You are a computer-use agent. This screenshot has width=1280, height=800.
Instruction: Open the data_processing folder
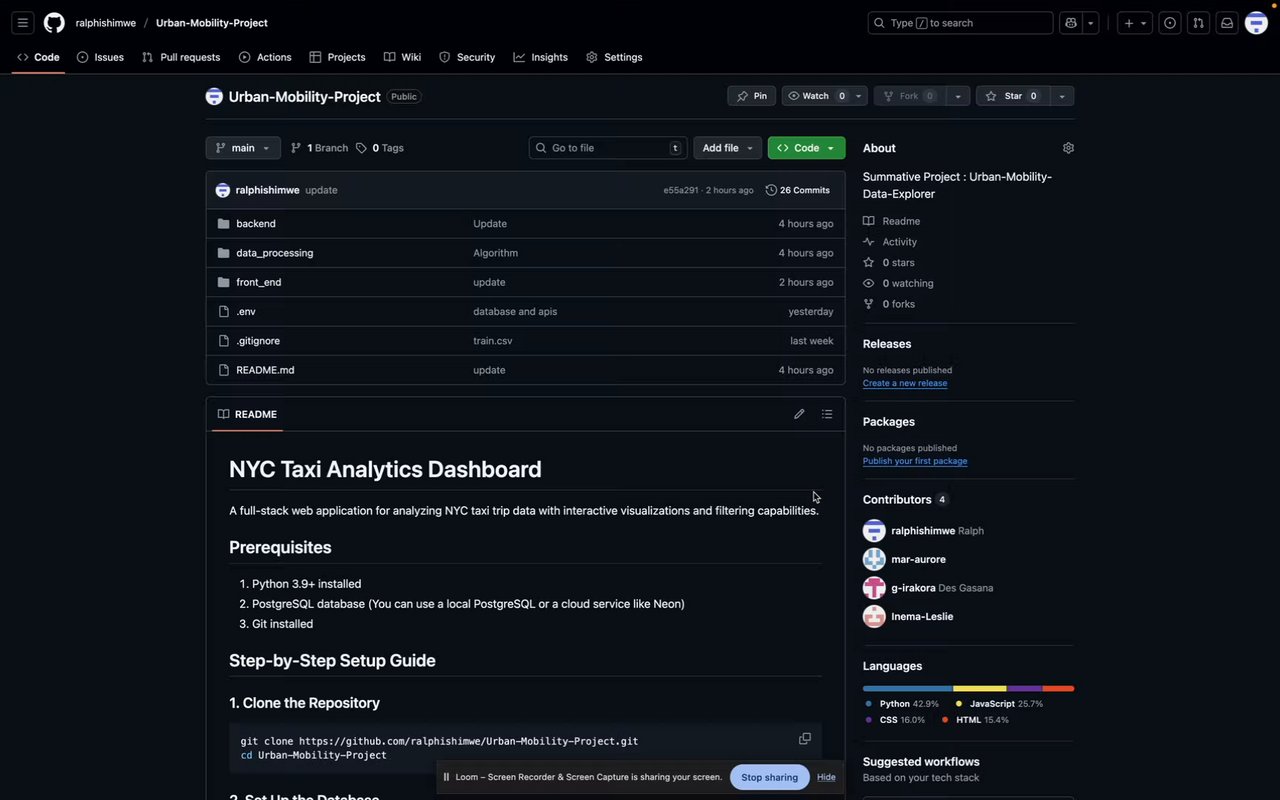click(275, 253)
